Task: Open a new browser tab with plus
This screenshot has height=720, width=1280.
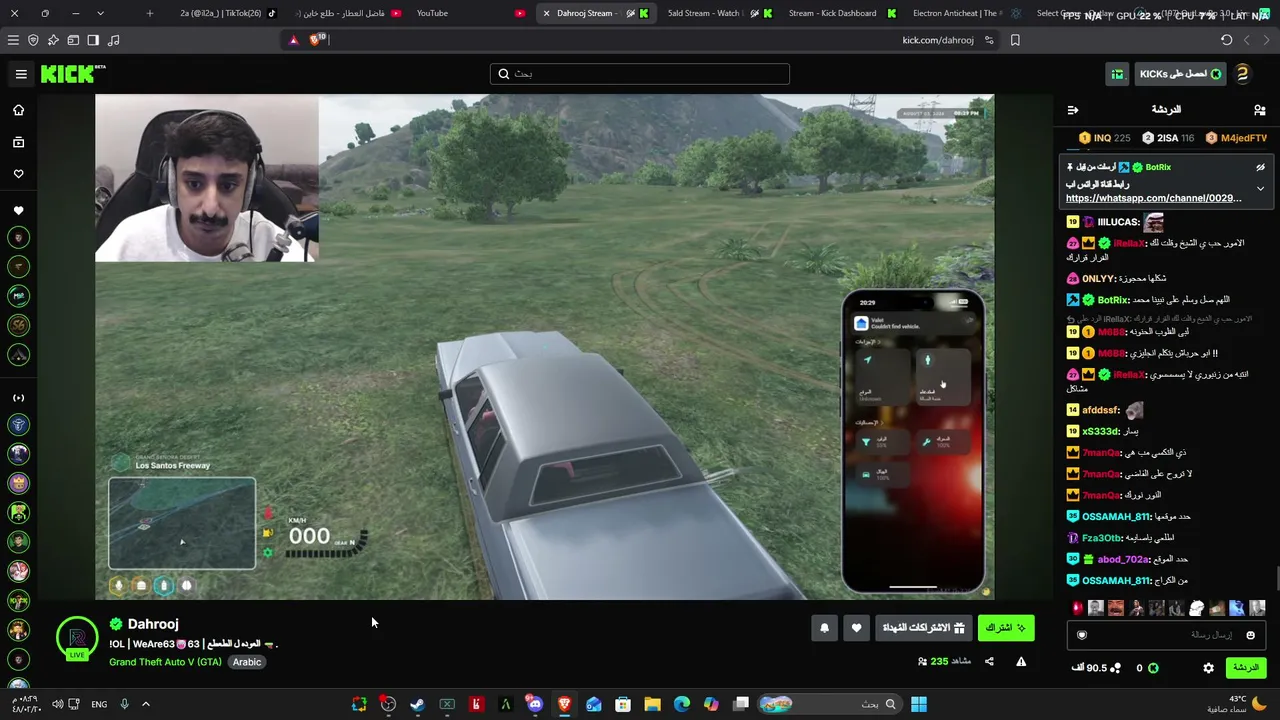Action: point(149,13)
